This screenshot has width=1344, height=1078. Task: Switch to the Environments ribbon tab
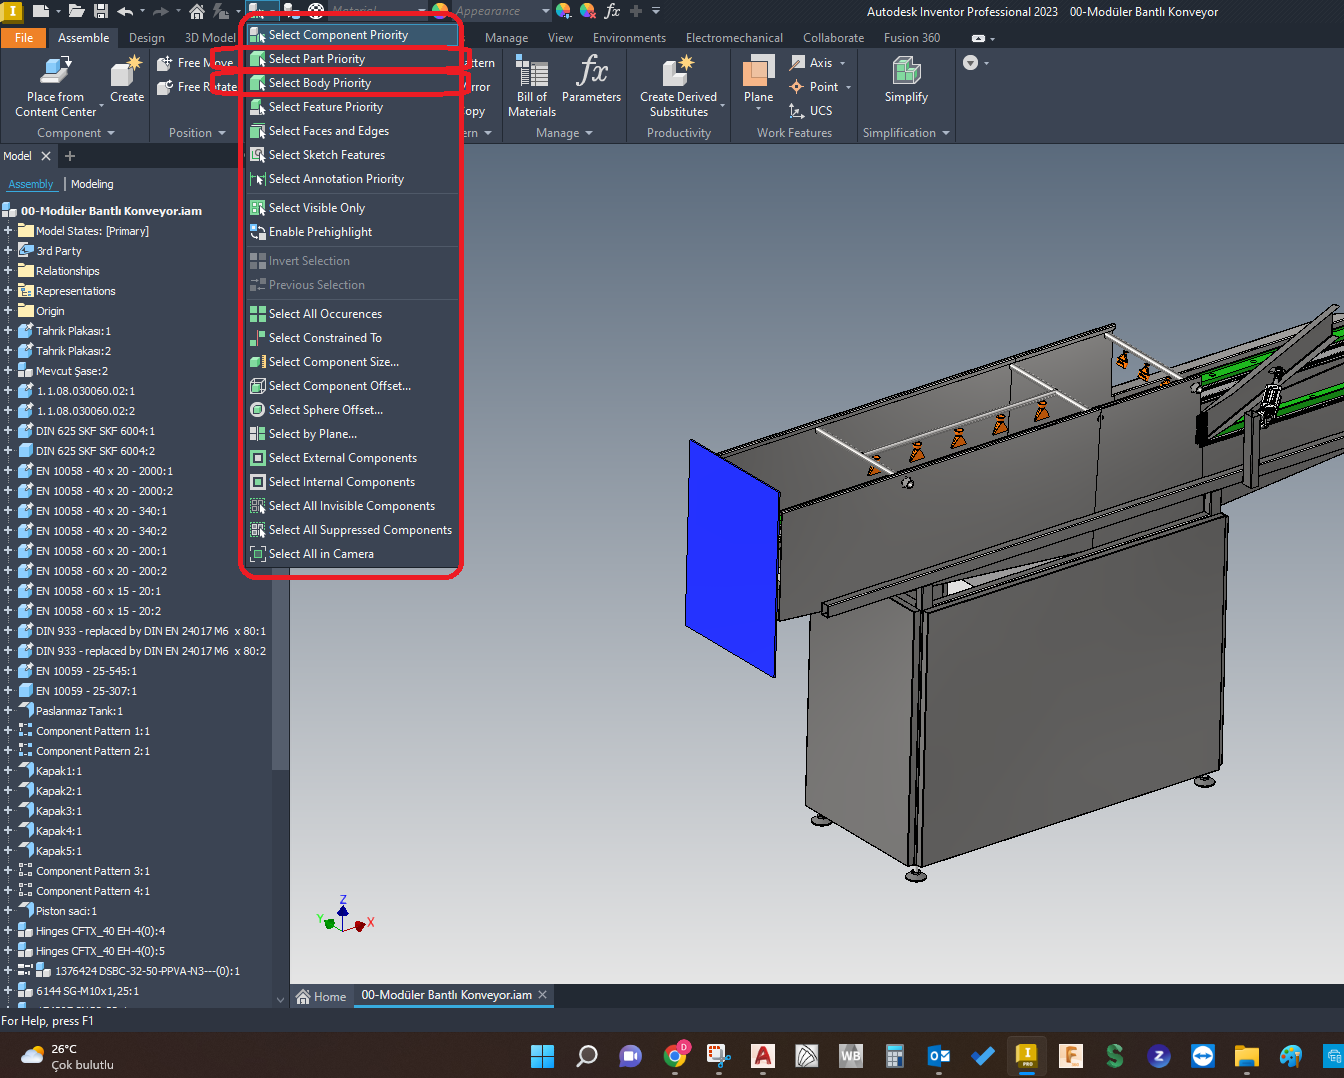point(629,38)
